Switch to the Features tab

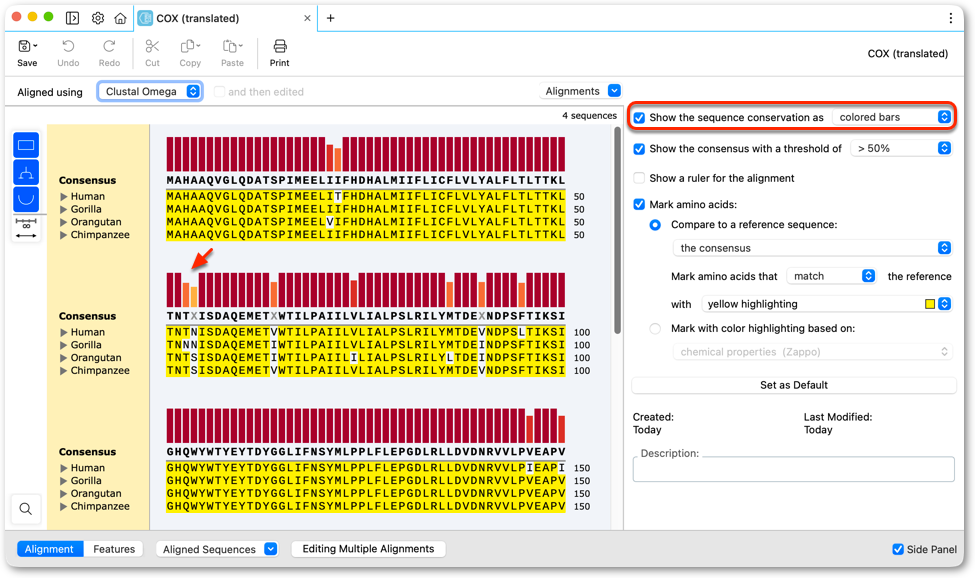(x=114, y=549)
